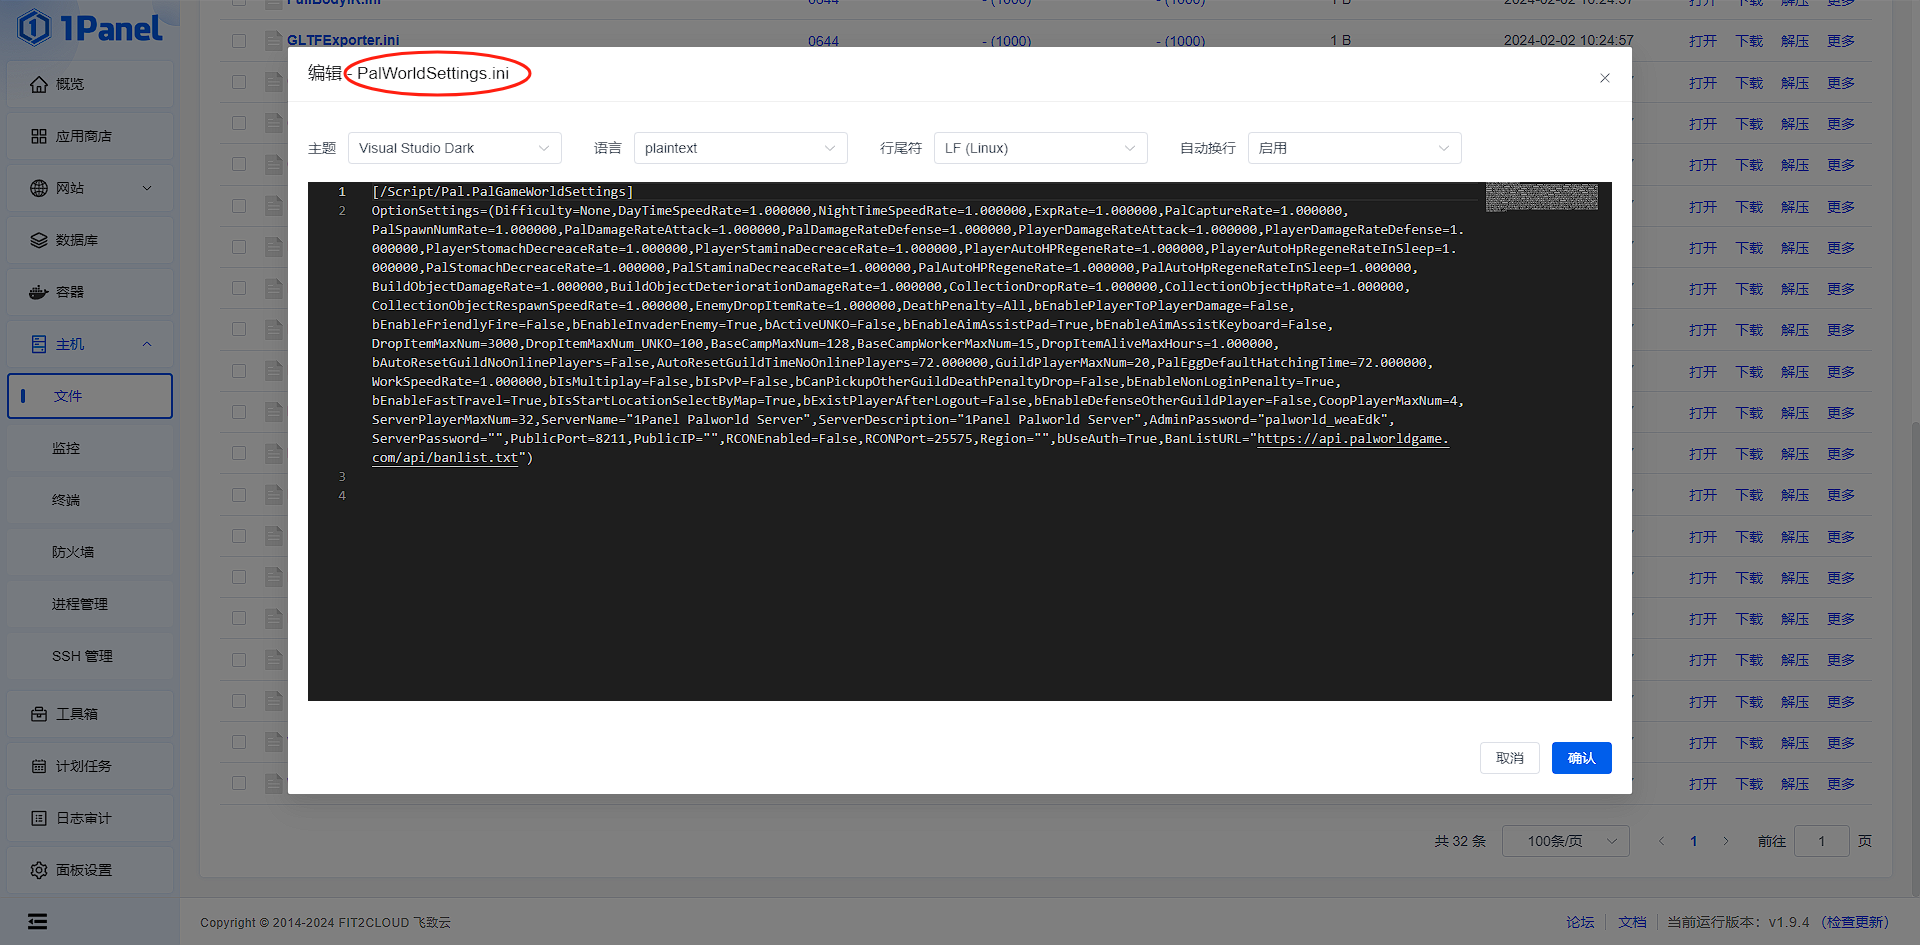Click 下载 for GLTFExporter.ini

tap(1749, 41)
